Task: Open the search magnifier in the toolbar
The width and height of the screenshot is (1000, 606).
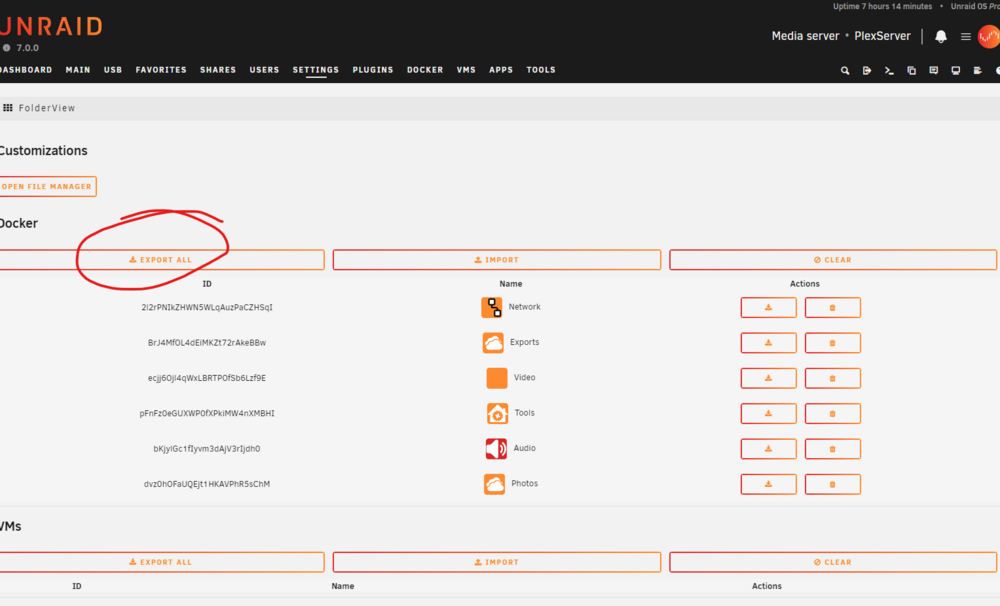Action: click(x=844, y=70)
